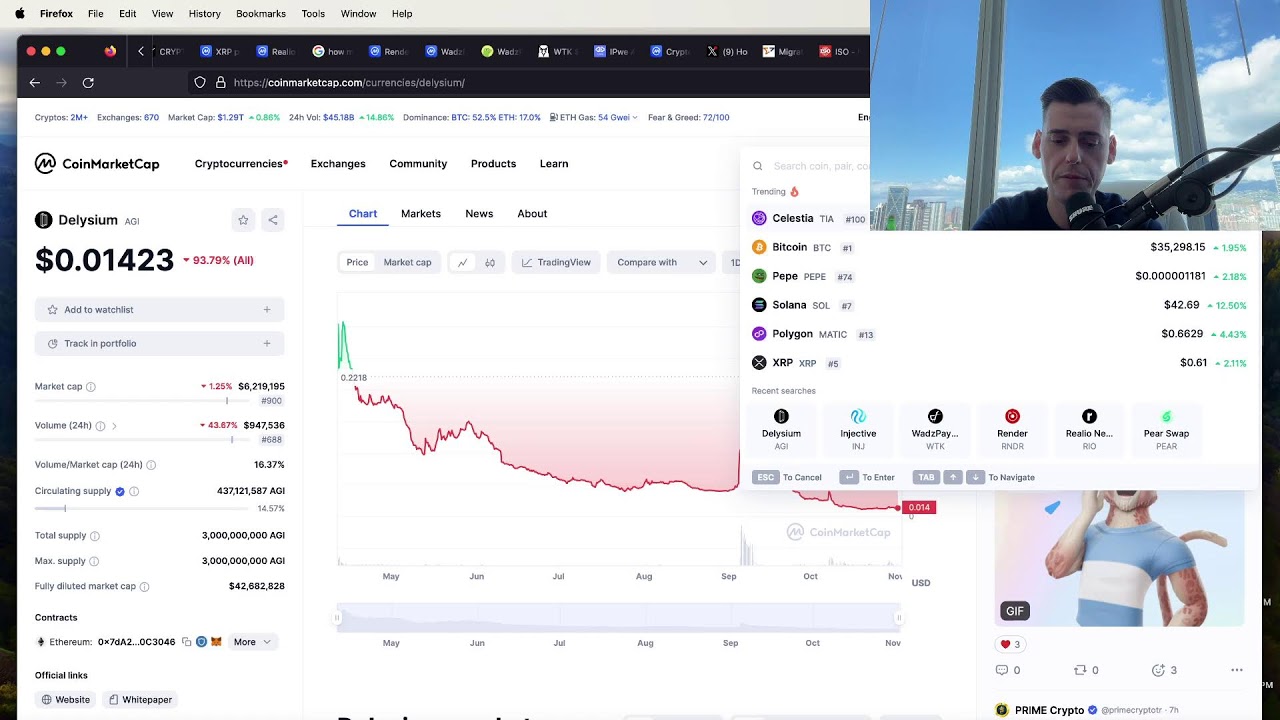Select the Price chart toggle
The width and height of the screenshot is (1280, 720).
[x=357, y=263]
